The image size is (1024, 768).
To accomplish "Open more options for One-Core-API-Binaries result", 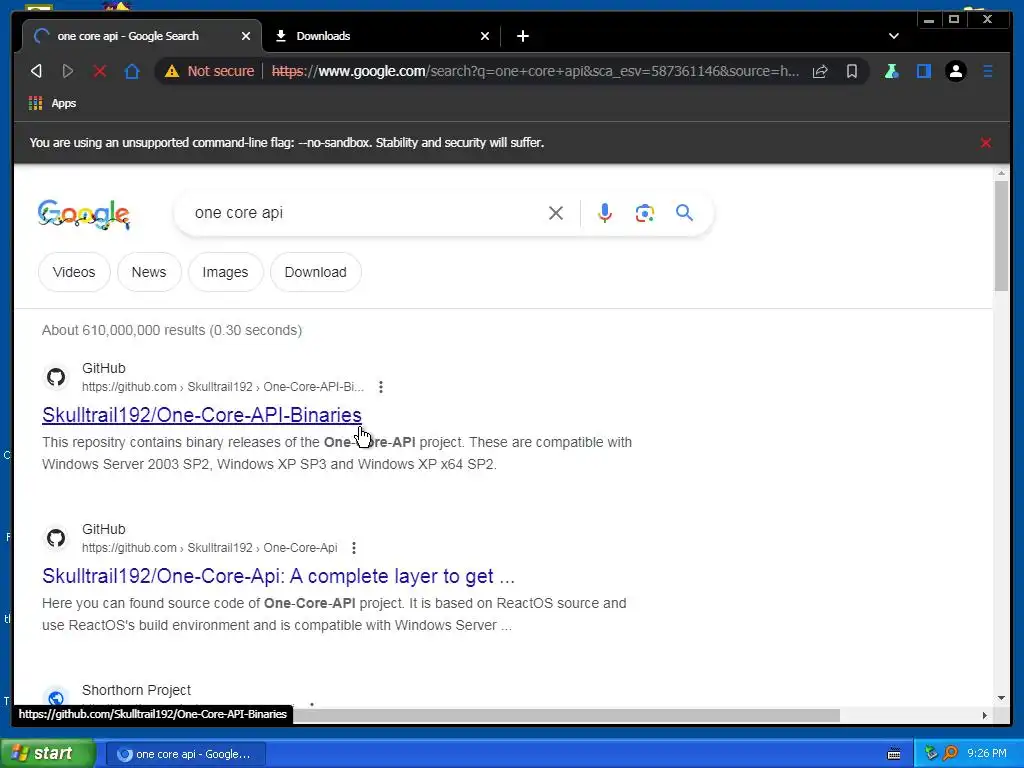I will click(x=381, y=387).
